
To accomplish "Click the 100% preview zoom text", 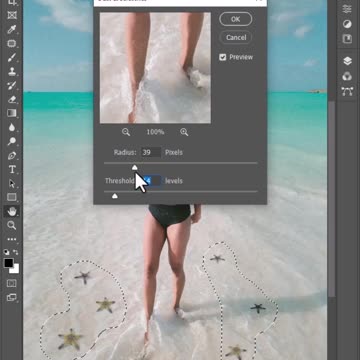I will (x=155, y=132).
